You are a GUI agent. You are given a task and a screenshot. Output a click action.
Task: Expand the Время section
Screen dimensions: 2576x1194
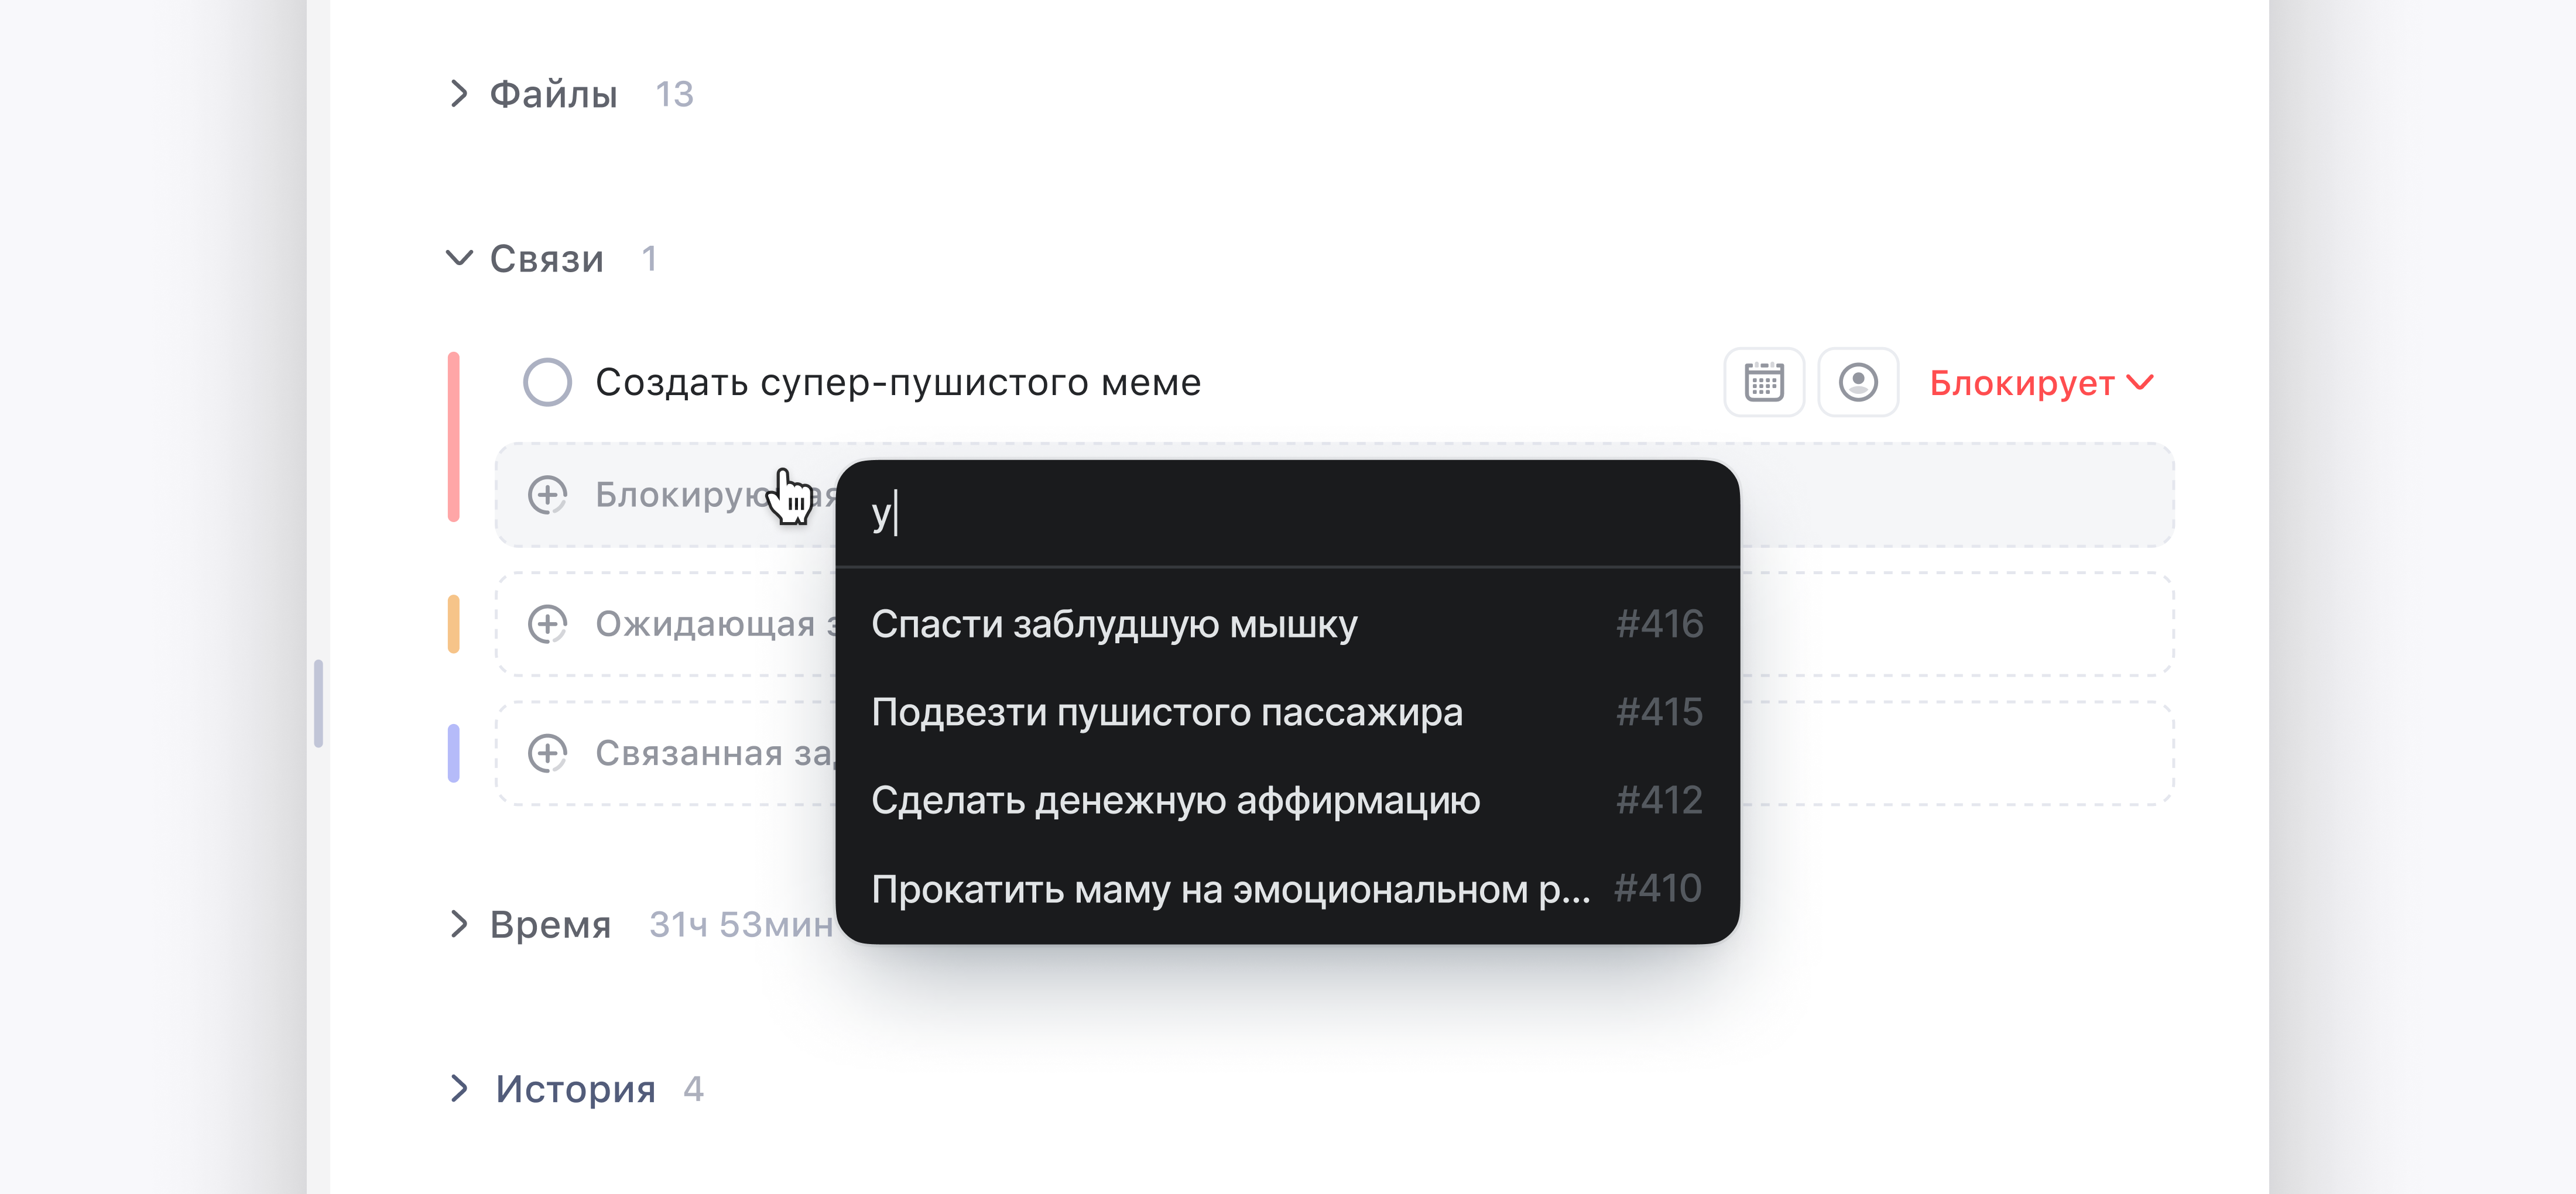pos(459,924)
